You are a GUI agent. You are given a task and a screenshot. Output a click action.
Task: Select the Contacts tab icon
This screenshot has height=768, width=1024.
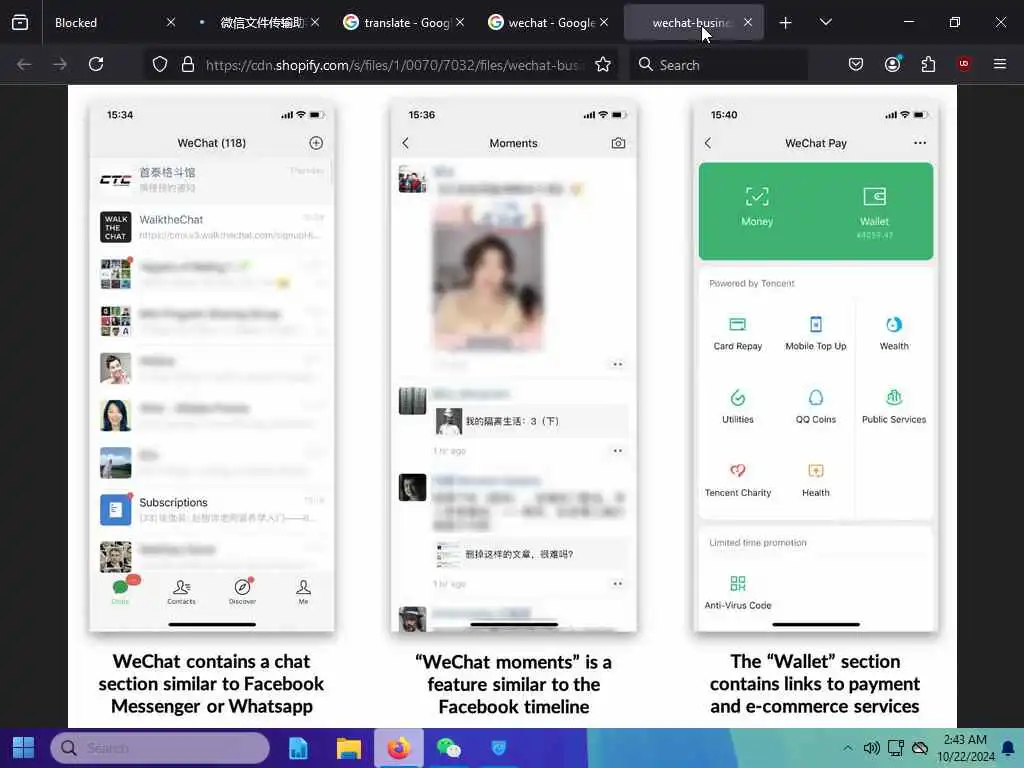tap(182, 591)
